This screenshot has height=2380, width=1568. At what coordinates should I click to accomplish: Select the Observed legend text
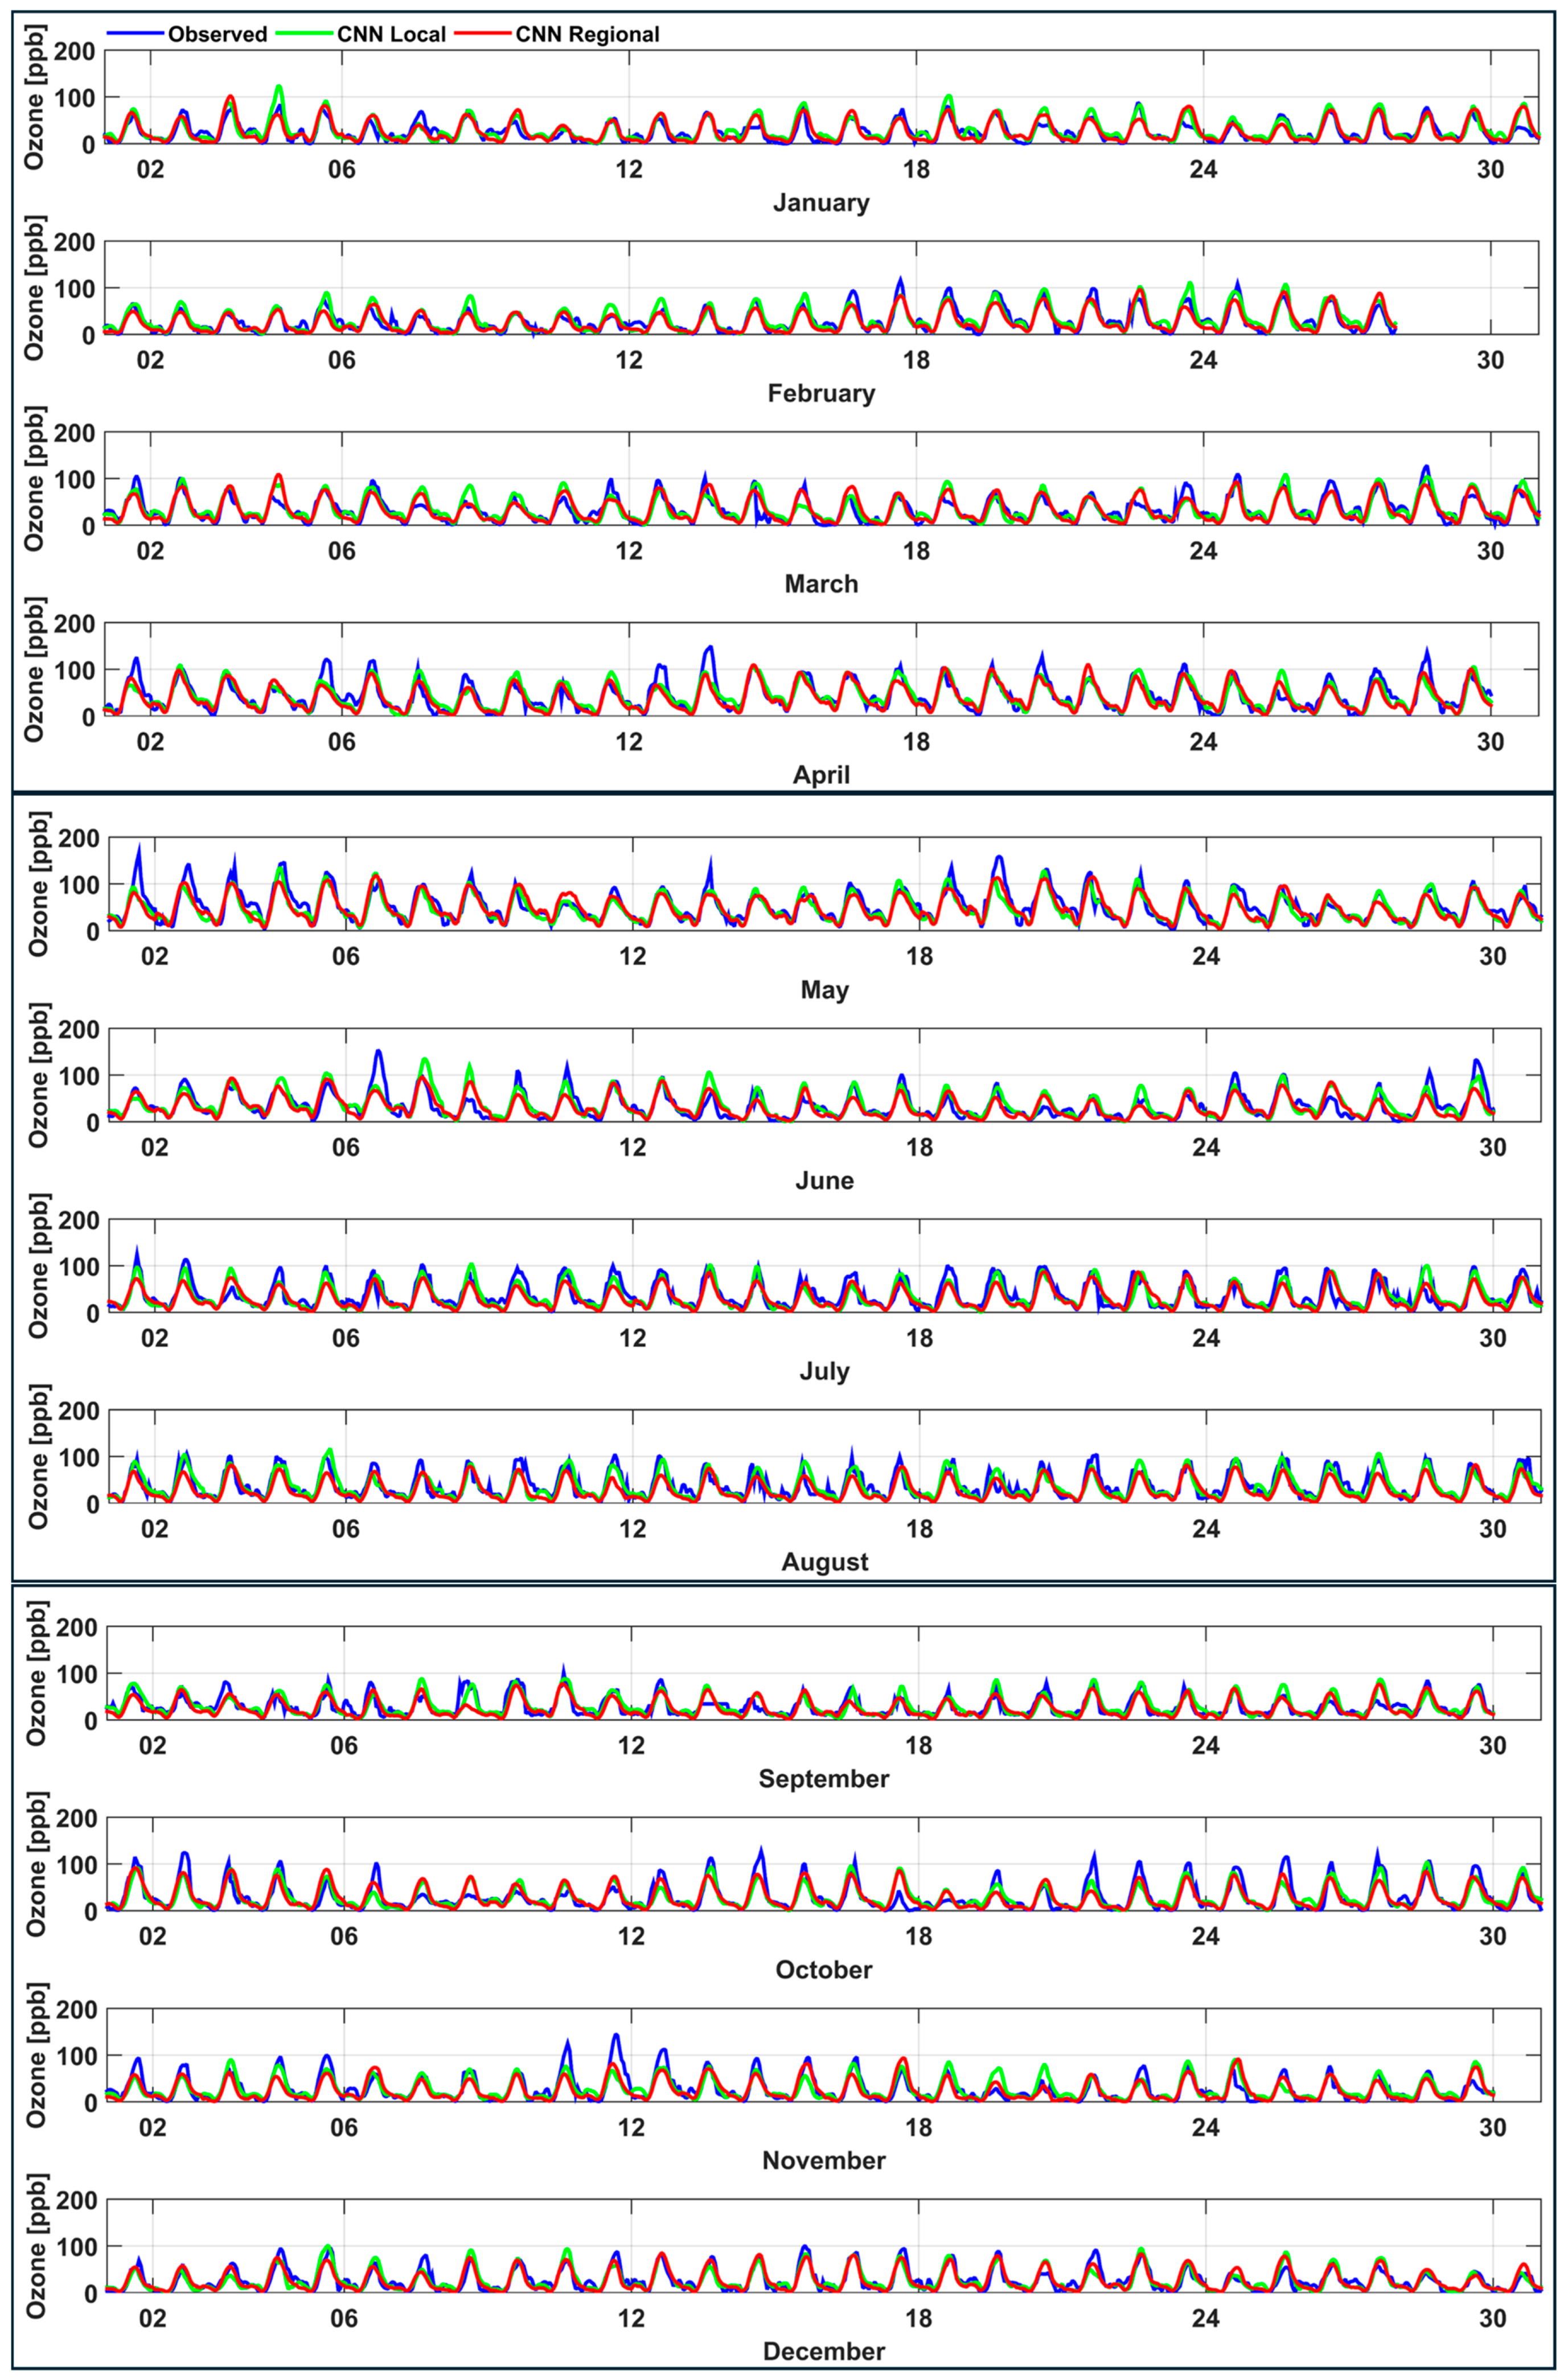(x=217, y=35)
